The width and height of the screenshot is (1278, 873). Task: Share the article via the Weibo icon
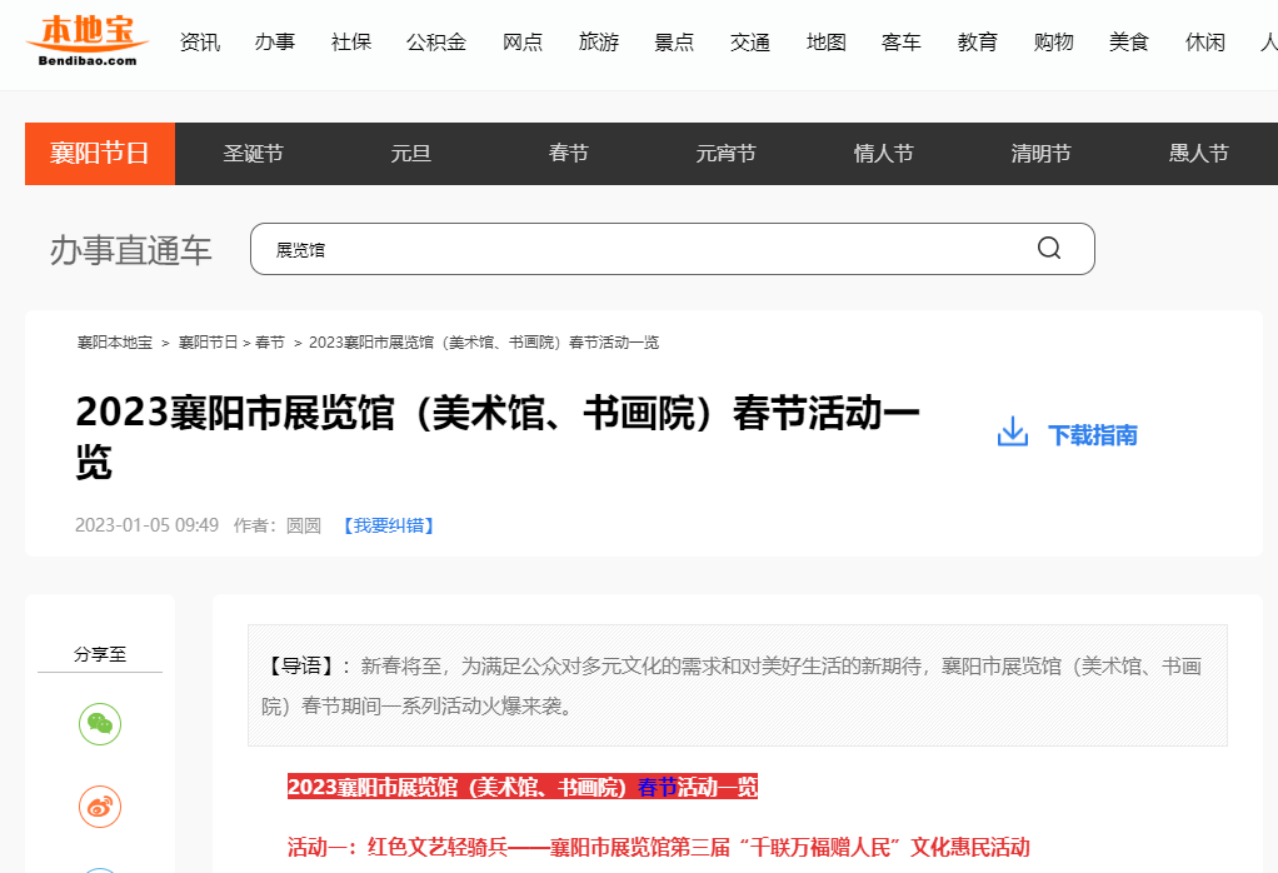point(99,805)
